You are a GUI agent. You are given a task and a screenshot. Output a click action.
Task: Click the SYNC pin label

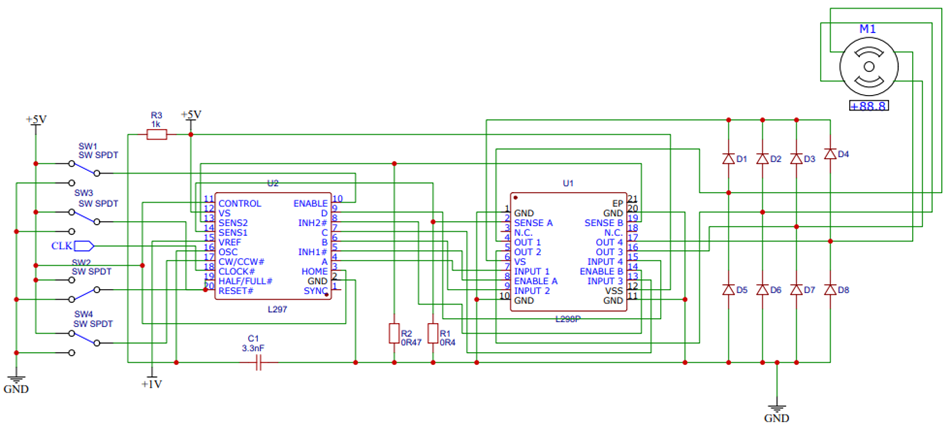point(316,290)
